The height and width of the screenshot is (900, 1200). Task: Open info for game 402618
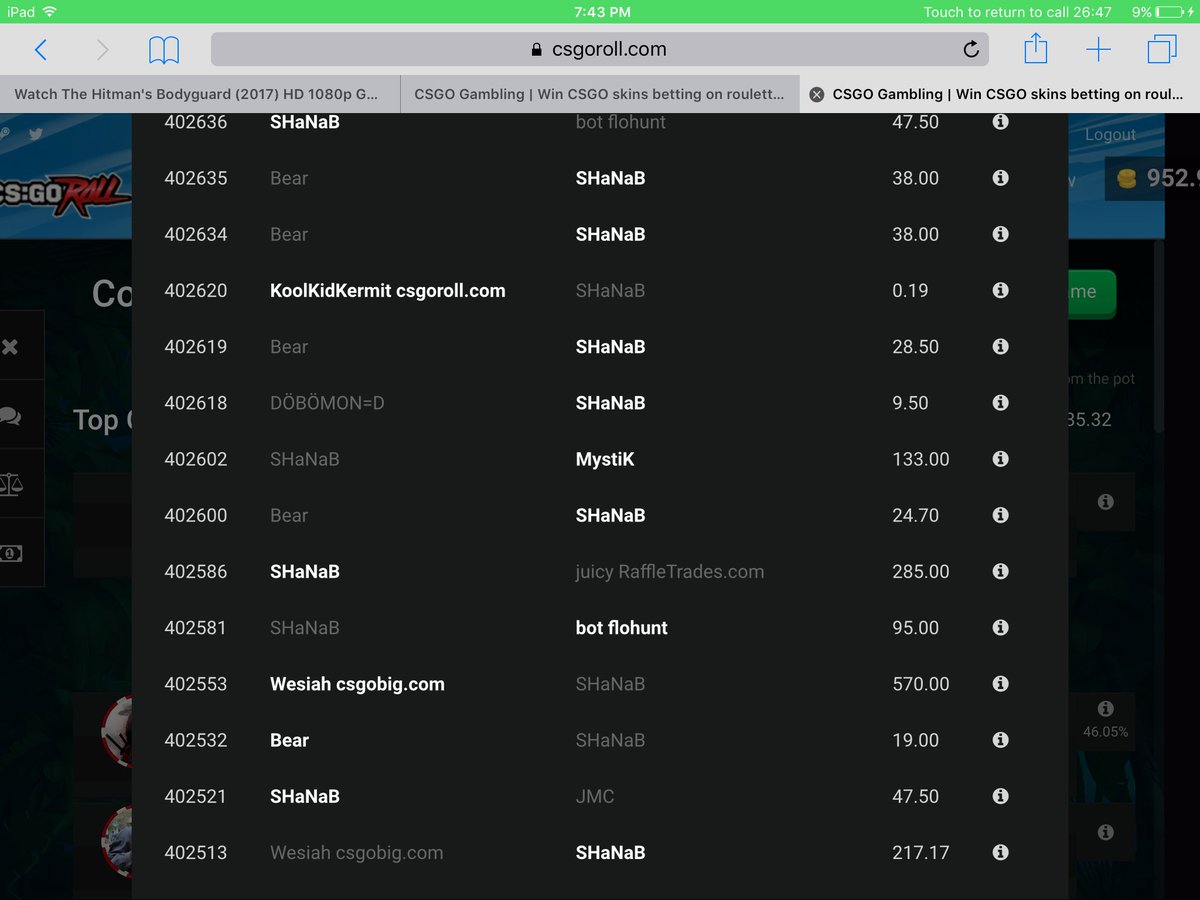999,403
